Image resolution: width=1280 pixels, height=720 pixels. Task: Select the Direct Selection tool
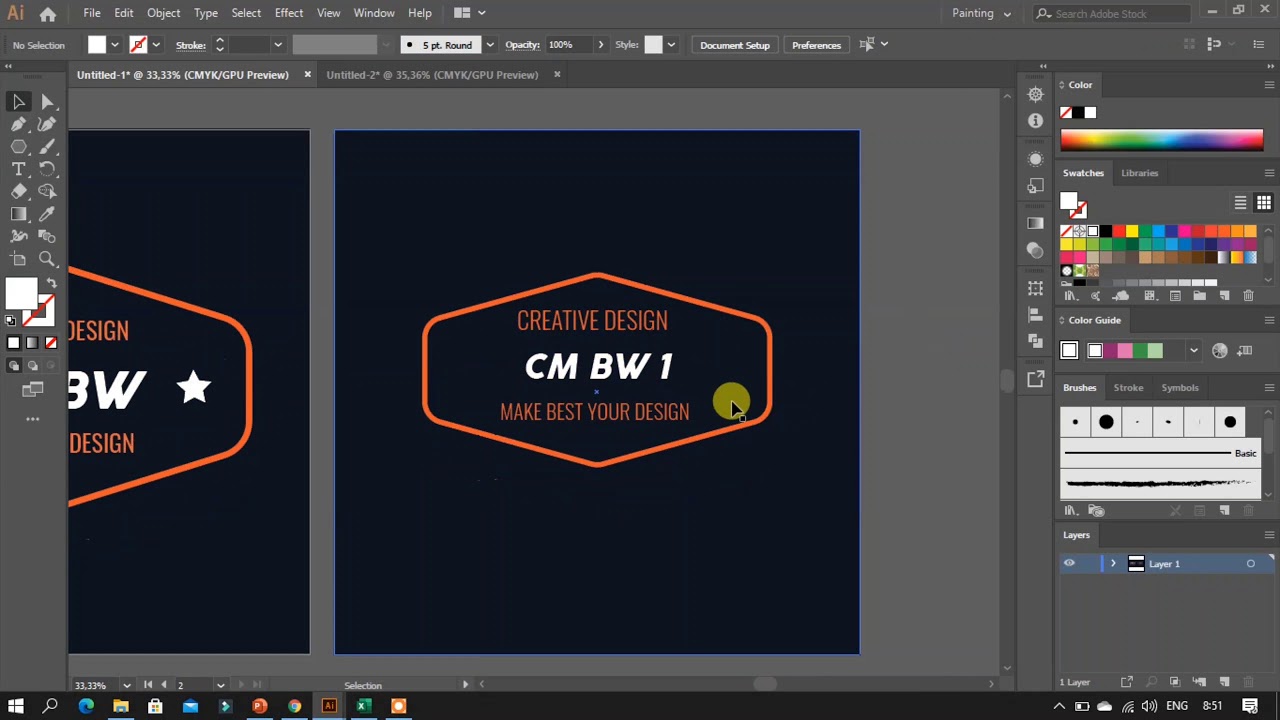tap(47, 101)
